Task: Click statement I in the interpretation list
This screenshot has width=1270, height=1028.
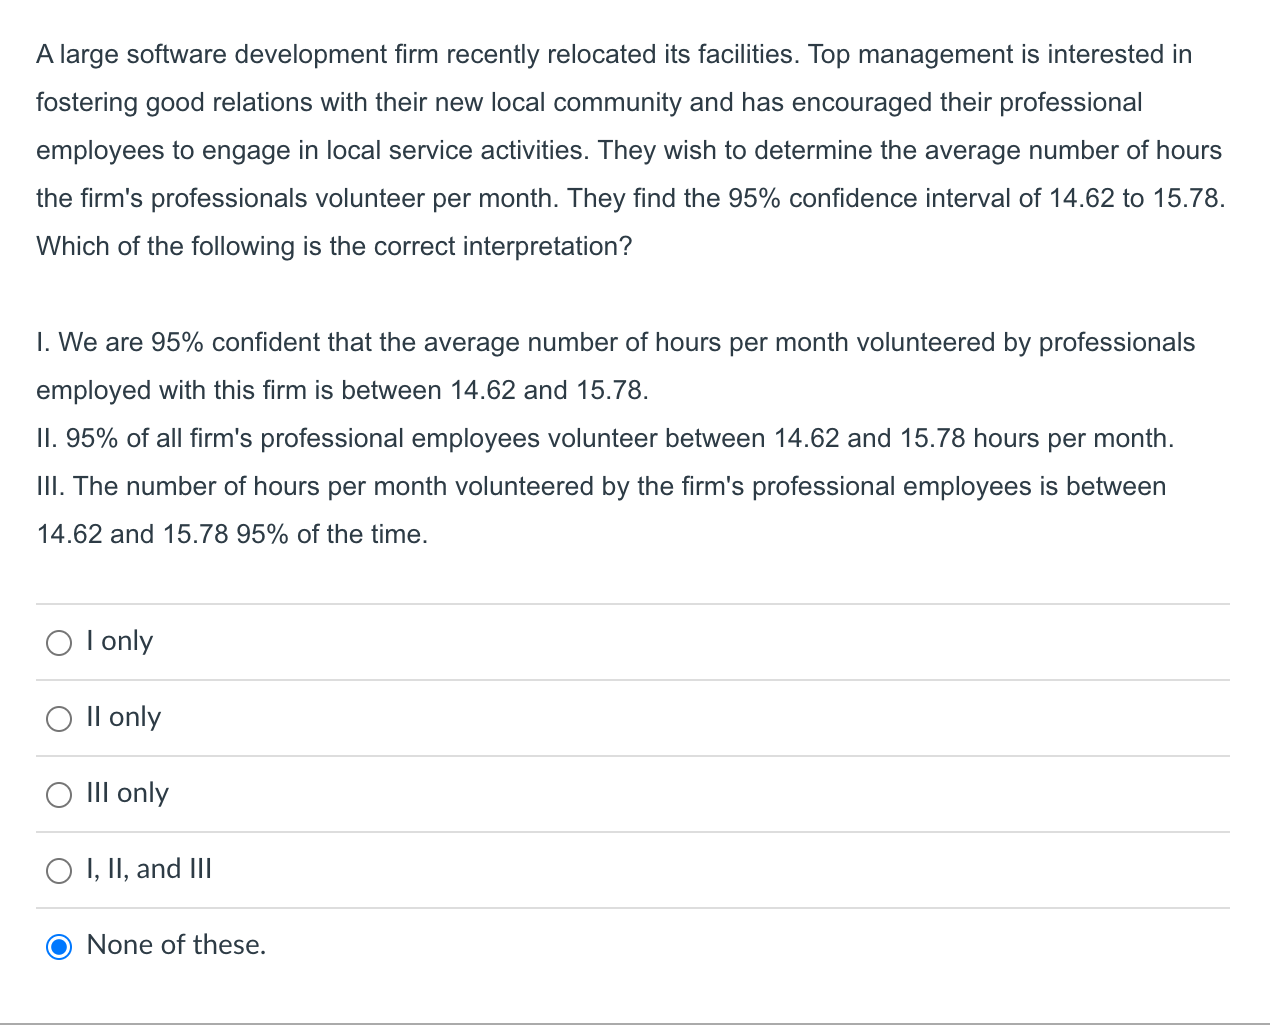Action: tap(615, 366)
